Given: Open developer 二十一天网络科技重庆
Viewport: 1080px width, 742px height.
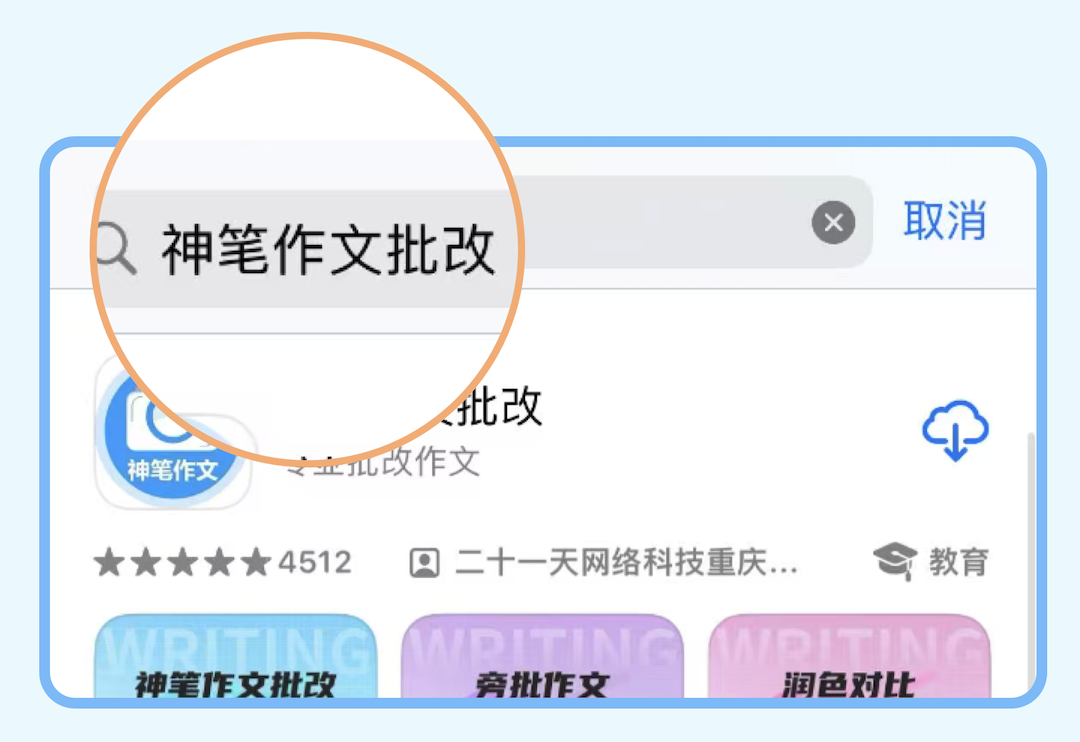Looking at the screenshot, I should click(x=627, y=563).
